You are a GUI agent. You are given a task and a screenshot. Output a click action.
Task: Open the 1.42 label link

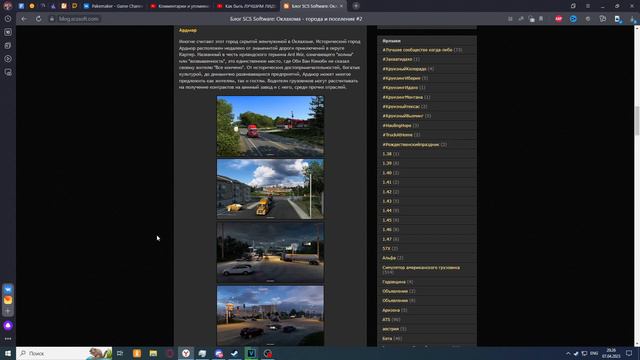click(x=387, y=192)
